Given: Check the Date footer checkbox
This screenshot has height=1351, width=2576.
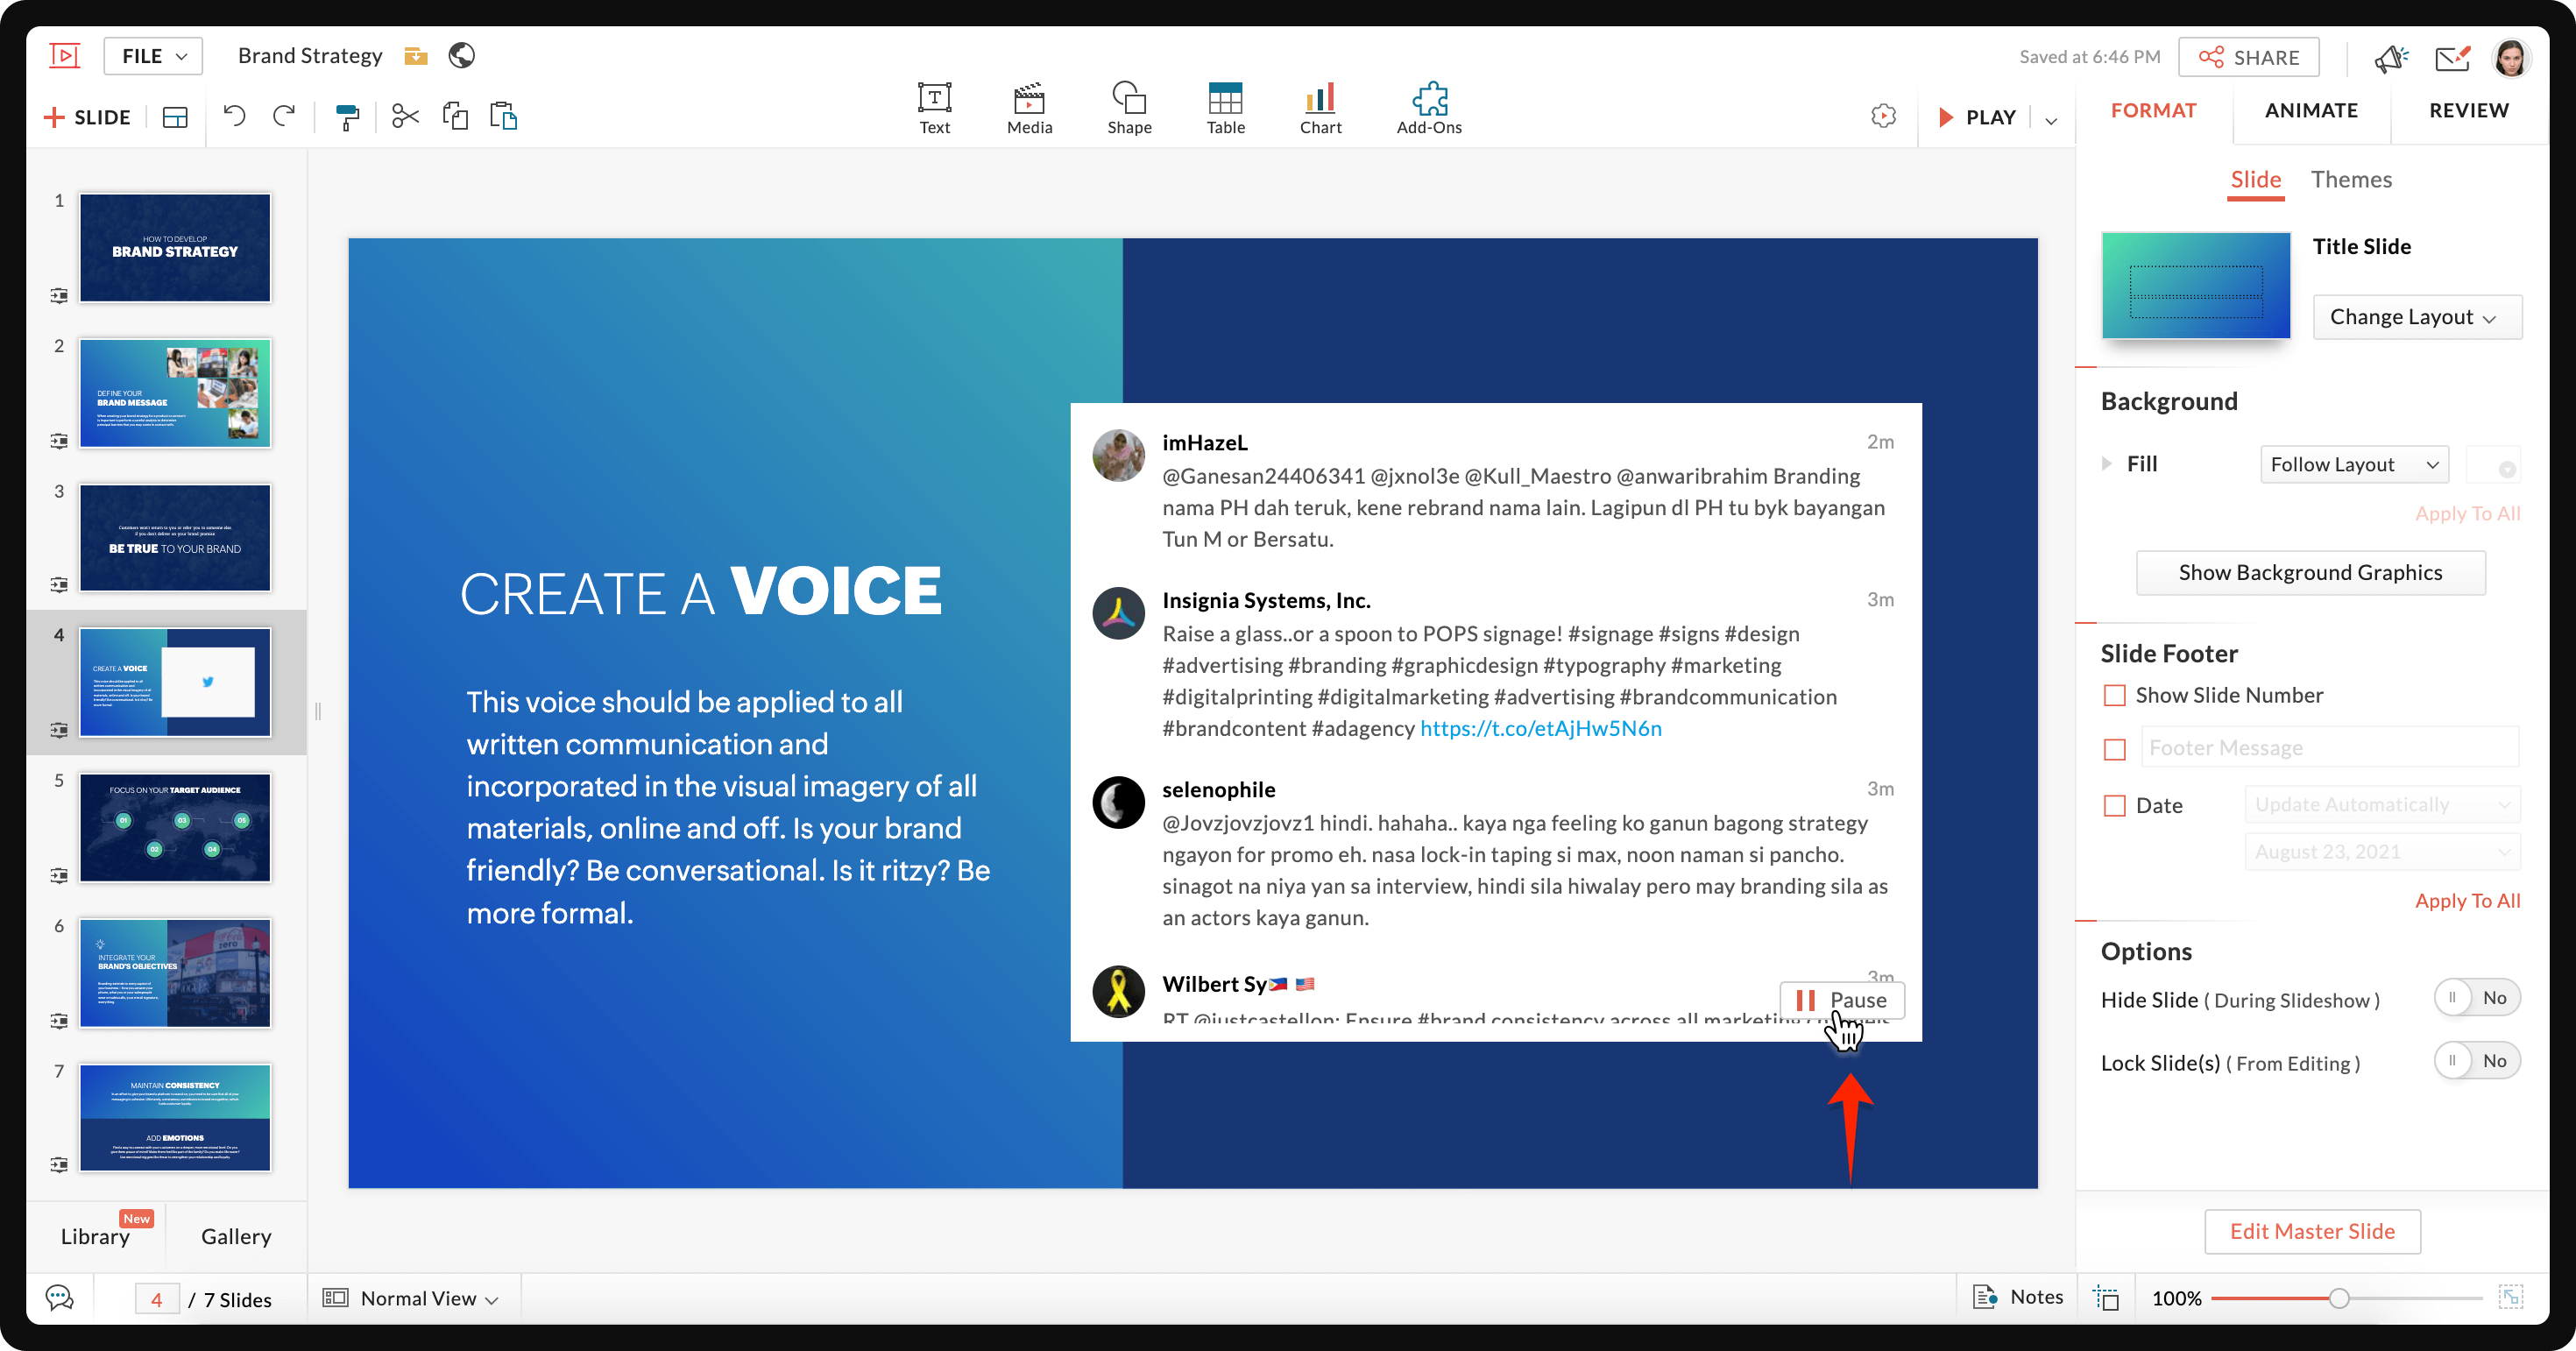Looking at the screenshot, I should point(2114,806).
